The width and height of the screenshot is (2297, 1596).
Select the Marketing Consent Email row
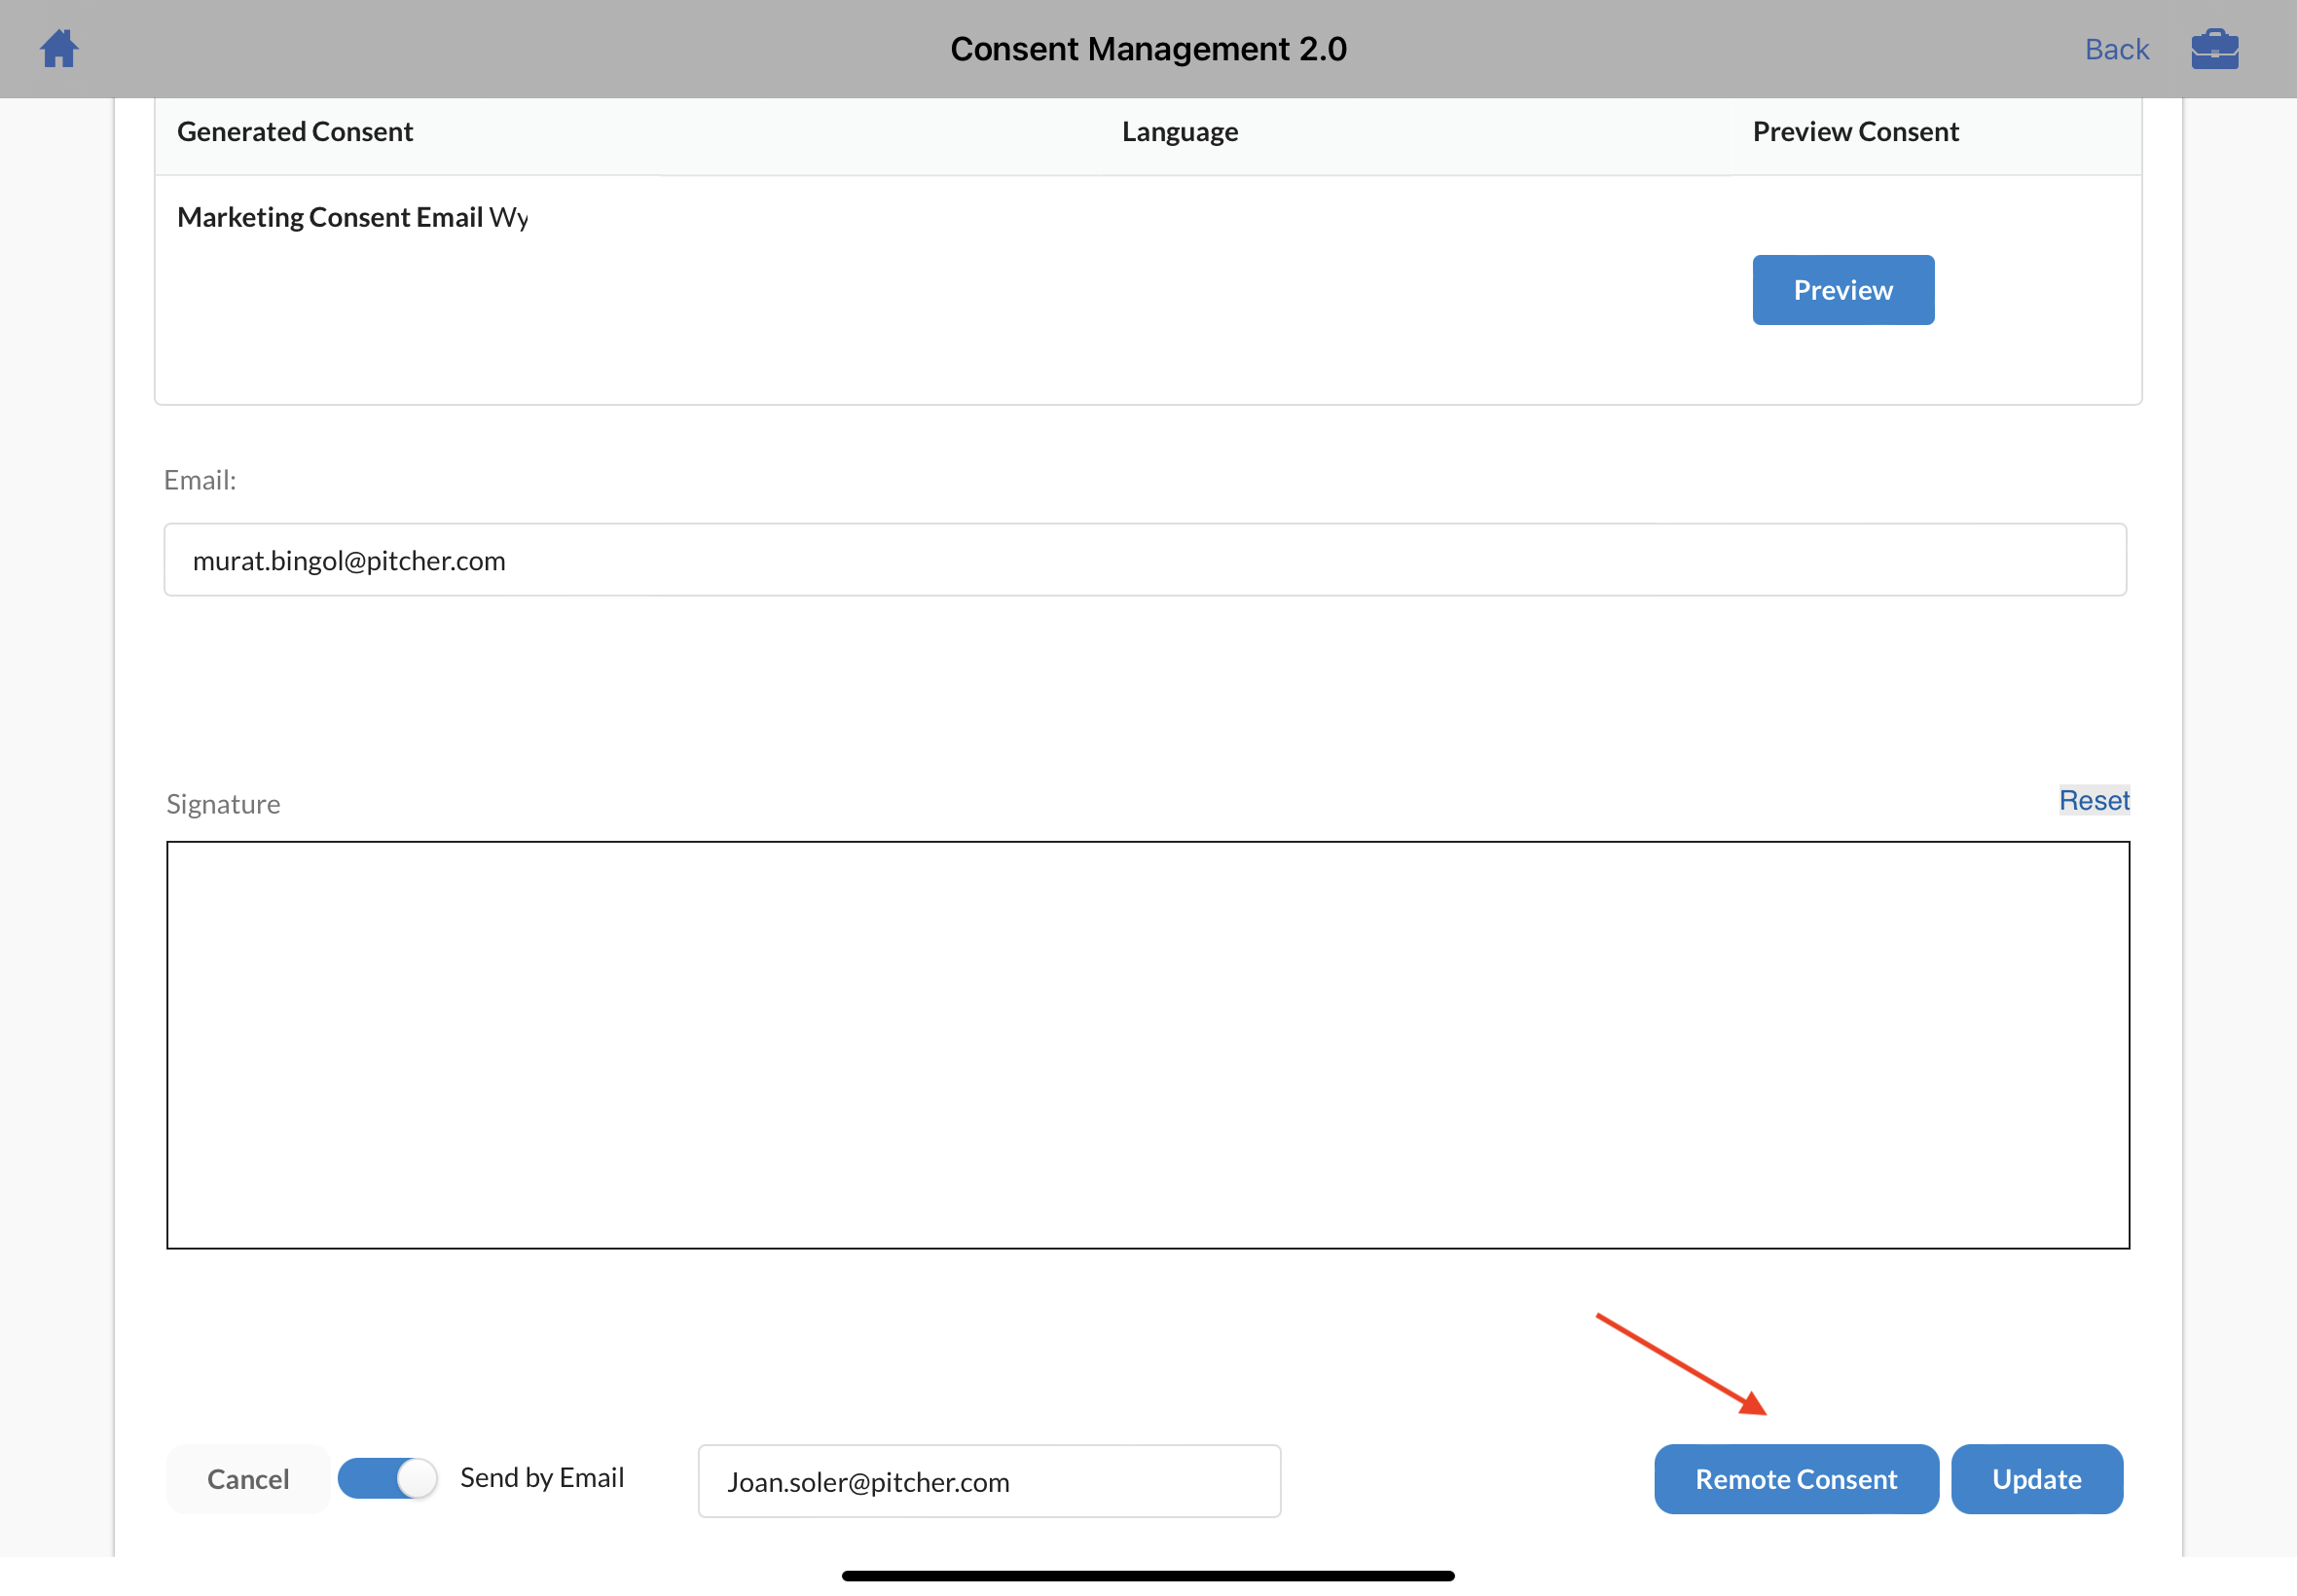coord(352,217)
